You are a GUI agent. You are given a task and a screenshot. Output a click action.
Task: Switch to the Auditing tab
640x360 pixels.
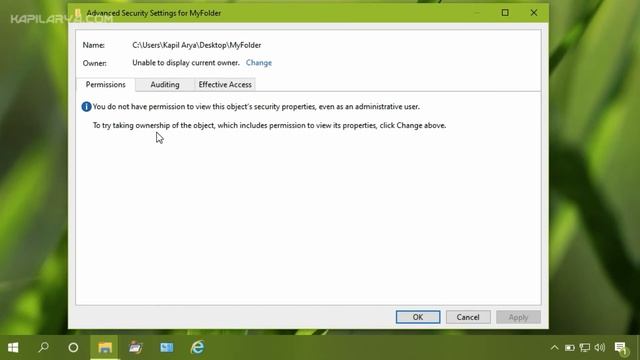(165, 84)
